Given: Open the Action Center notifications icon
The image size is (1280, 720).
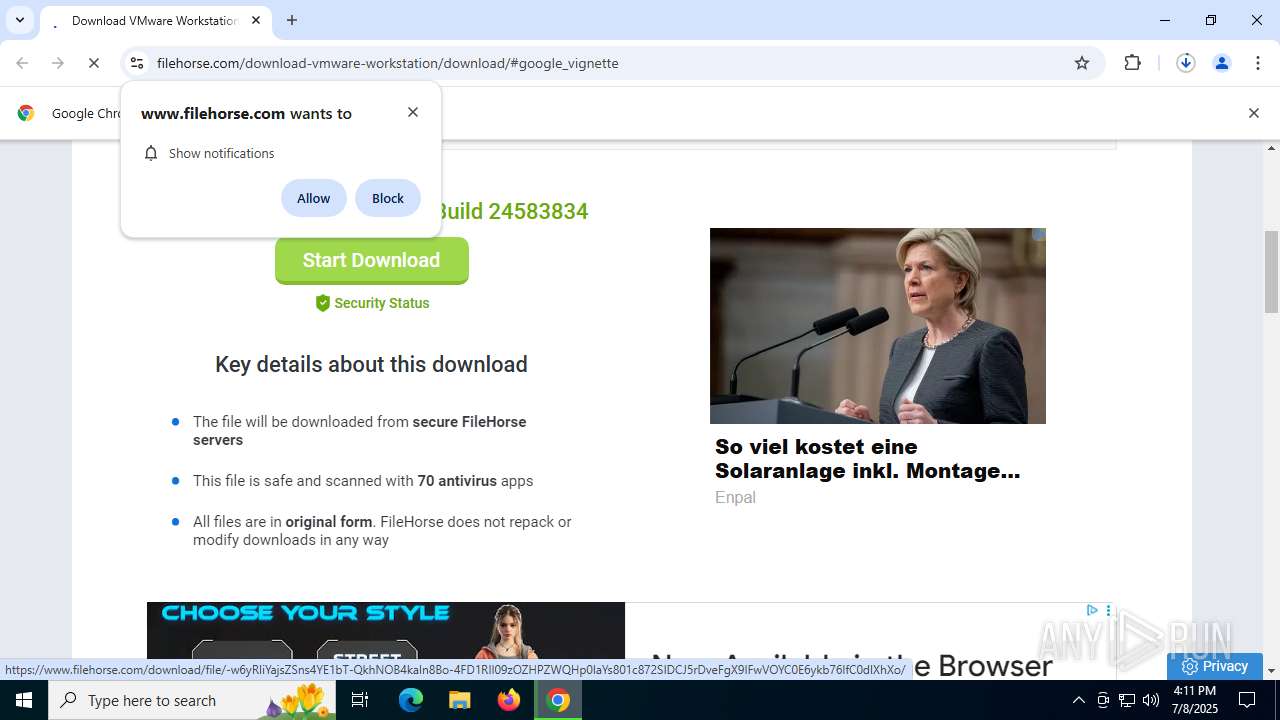Looking at the screenshot, I should click(1248, 700).
